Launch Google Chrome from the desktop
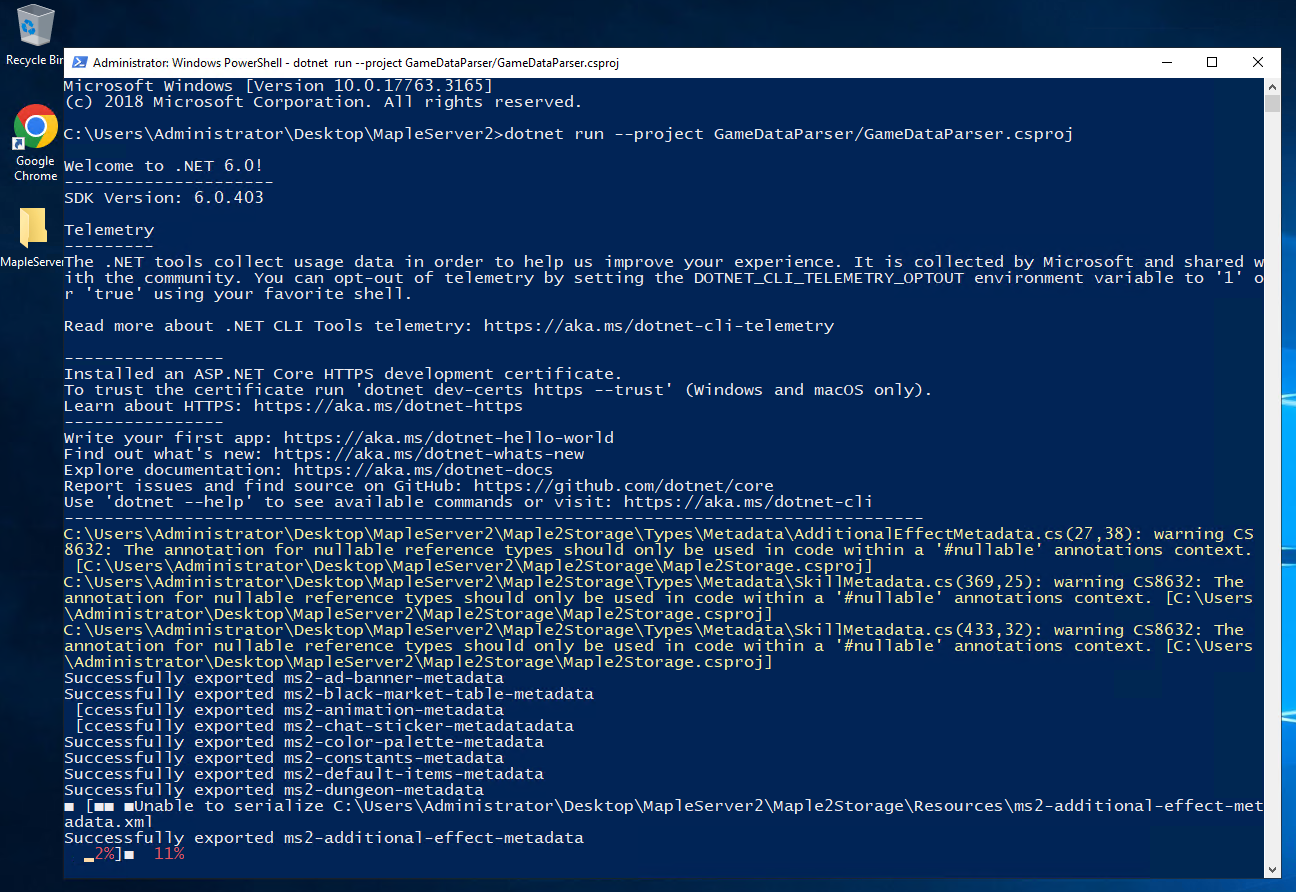 35,143
